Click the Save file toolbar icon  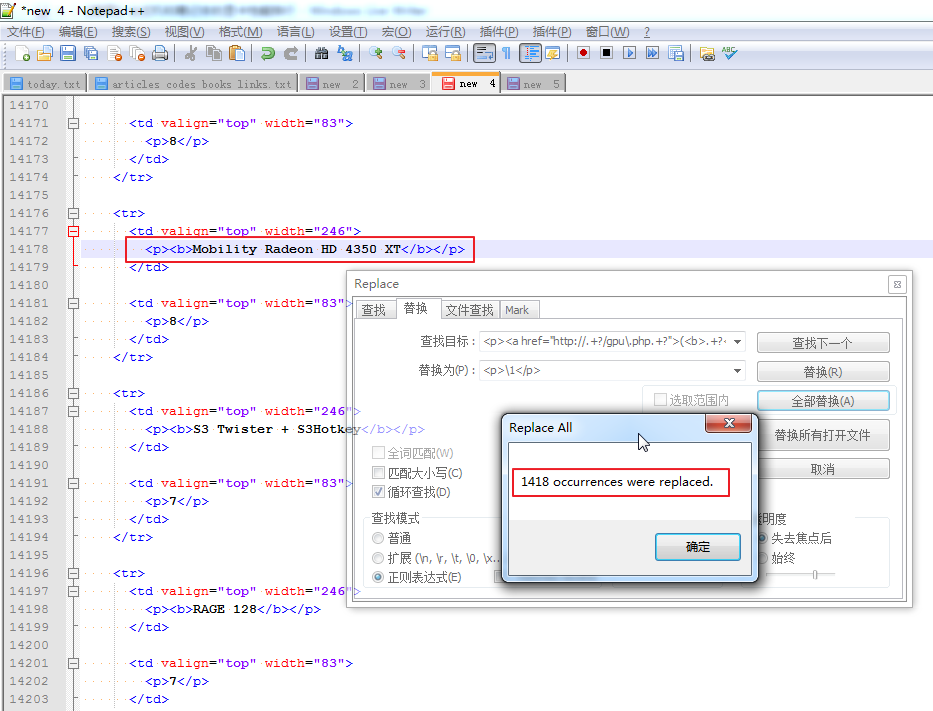[x=68, y=53]
